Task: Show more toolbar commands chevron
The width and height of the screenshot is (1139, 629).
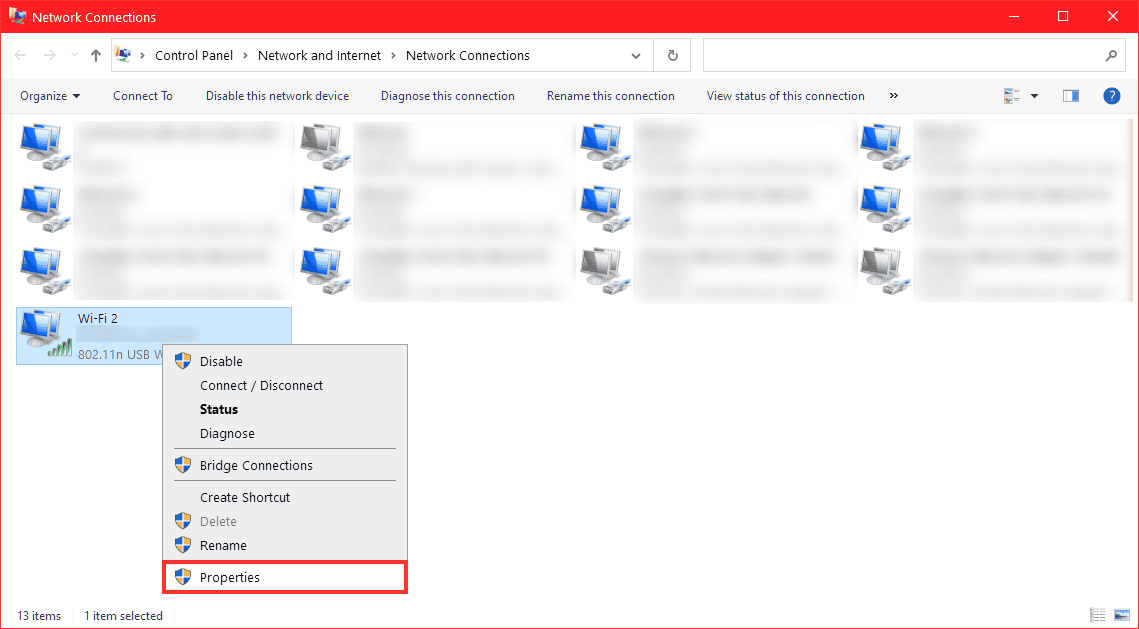Action: pos(893,96)
